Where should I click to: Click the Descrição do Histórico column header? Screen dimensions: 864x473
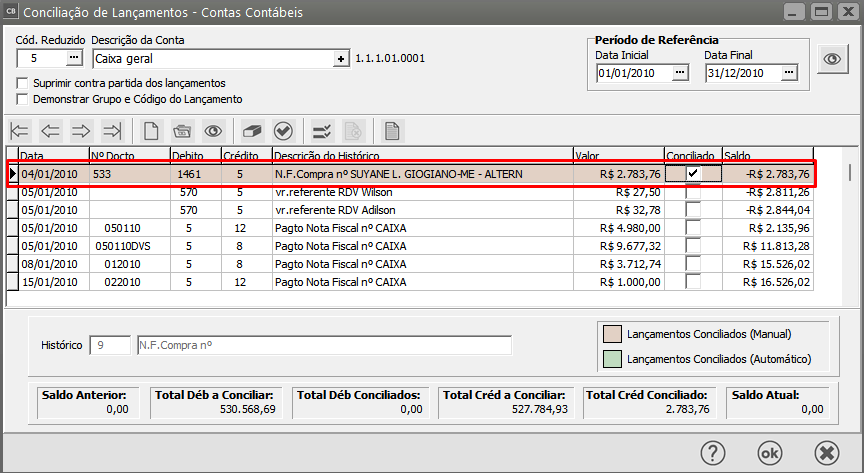422,157
